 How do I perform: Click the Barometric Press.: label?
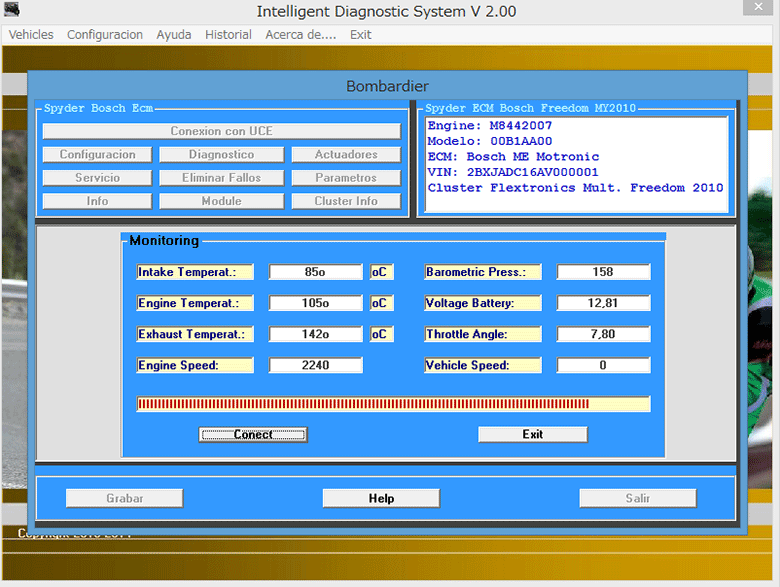[483, 272]
